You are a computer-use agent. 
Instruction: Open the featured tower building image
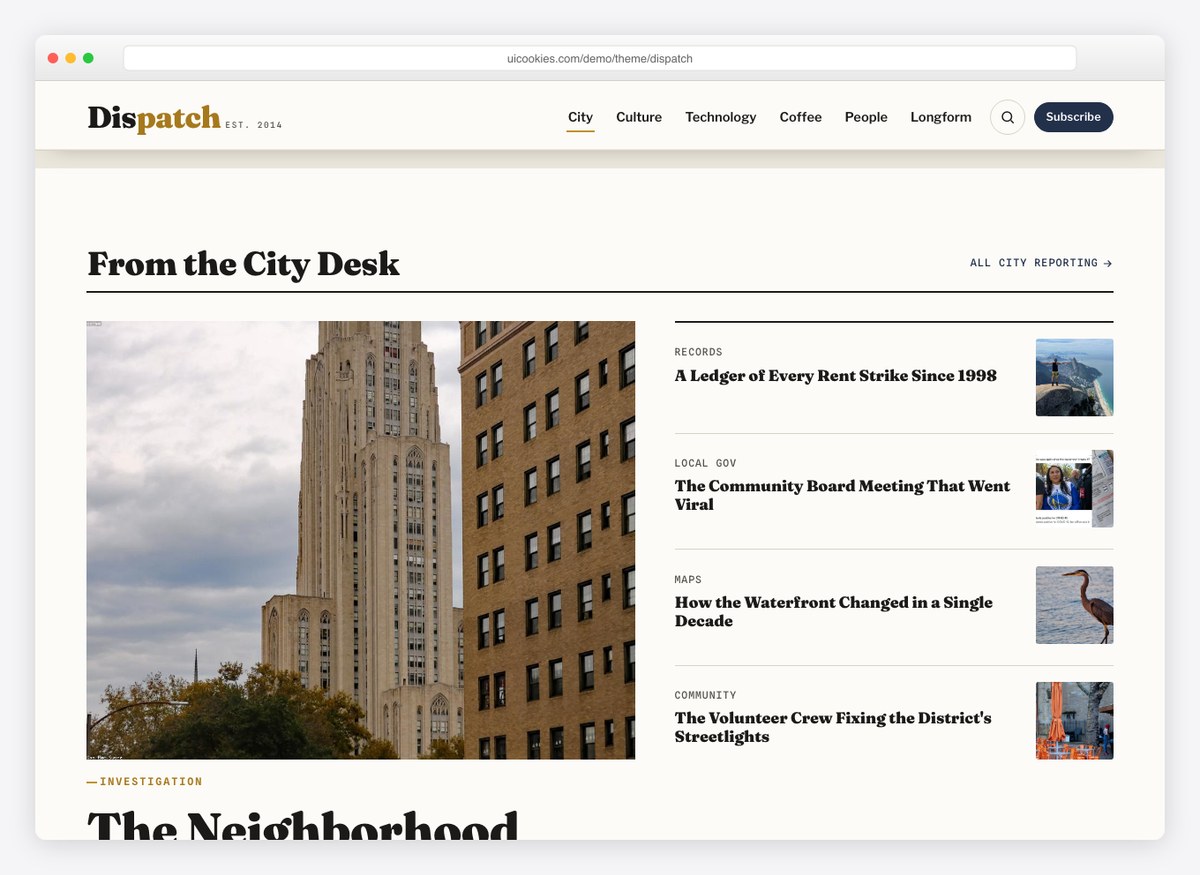(361, 540)
